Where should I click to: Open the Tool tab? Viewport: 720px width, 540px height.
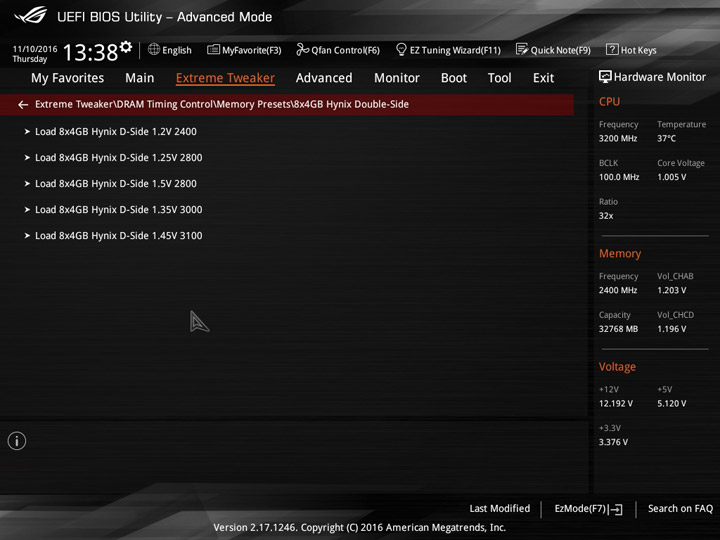(x=500, y=78)
